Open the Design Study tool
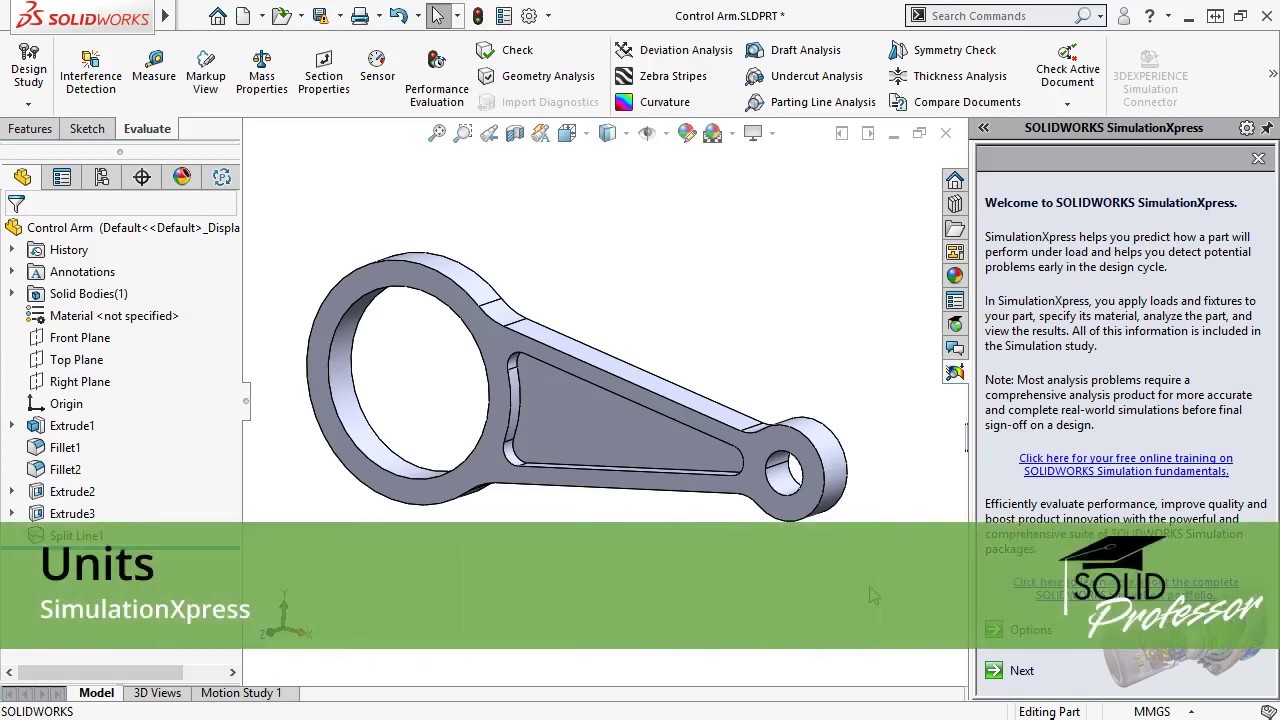The image size is (1280, 720). 28,68
